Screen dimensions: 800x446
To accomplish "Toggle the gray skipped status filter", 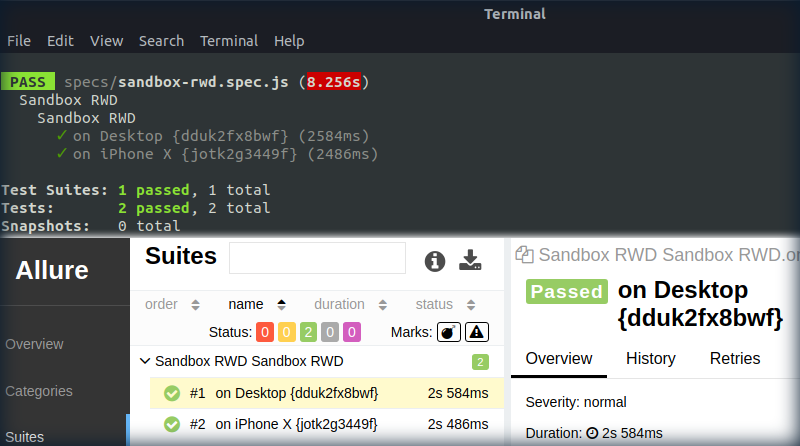I will point(330,332).
